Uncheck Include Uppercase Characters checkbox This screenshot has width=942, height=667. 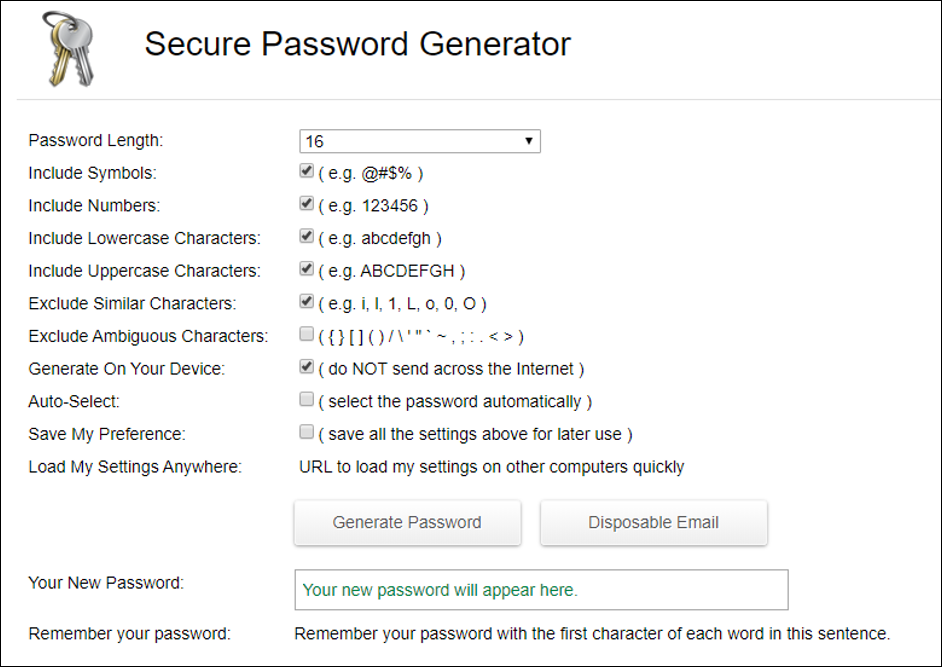click(x=307, y=270)
